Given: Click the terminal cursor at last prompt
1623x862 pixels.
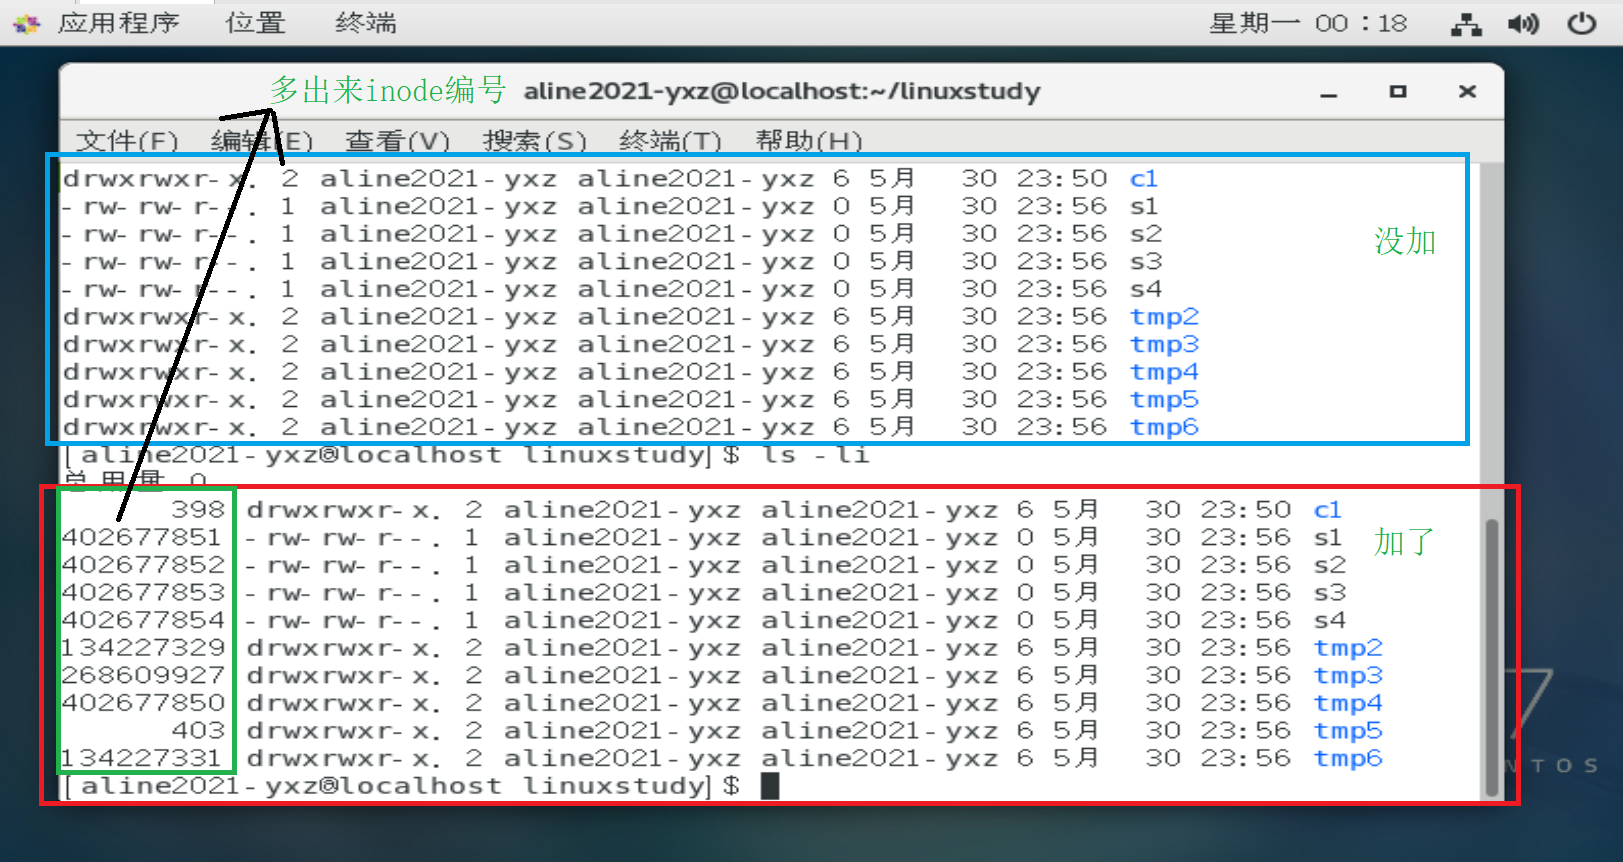Looking at the screenshot, I should click(x=769, y=786).
